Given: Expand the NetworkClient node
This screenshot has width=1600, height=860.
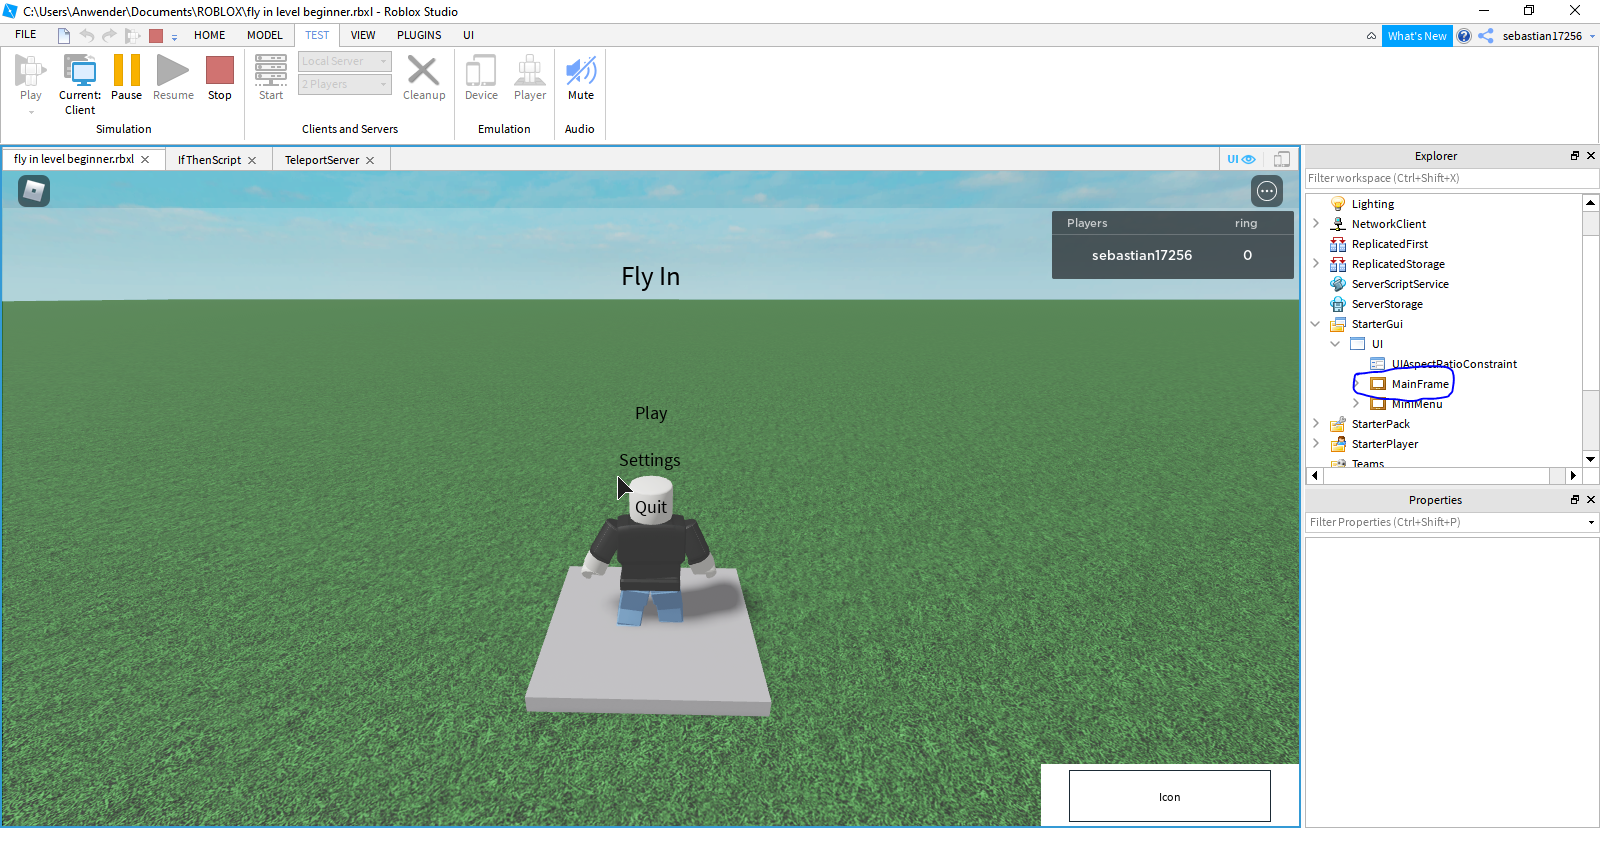Looking at the screenshot, I should click(1316, 224).
